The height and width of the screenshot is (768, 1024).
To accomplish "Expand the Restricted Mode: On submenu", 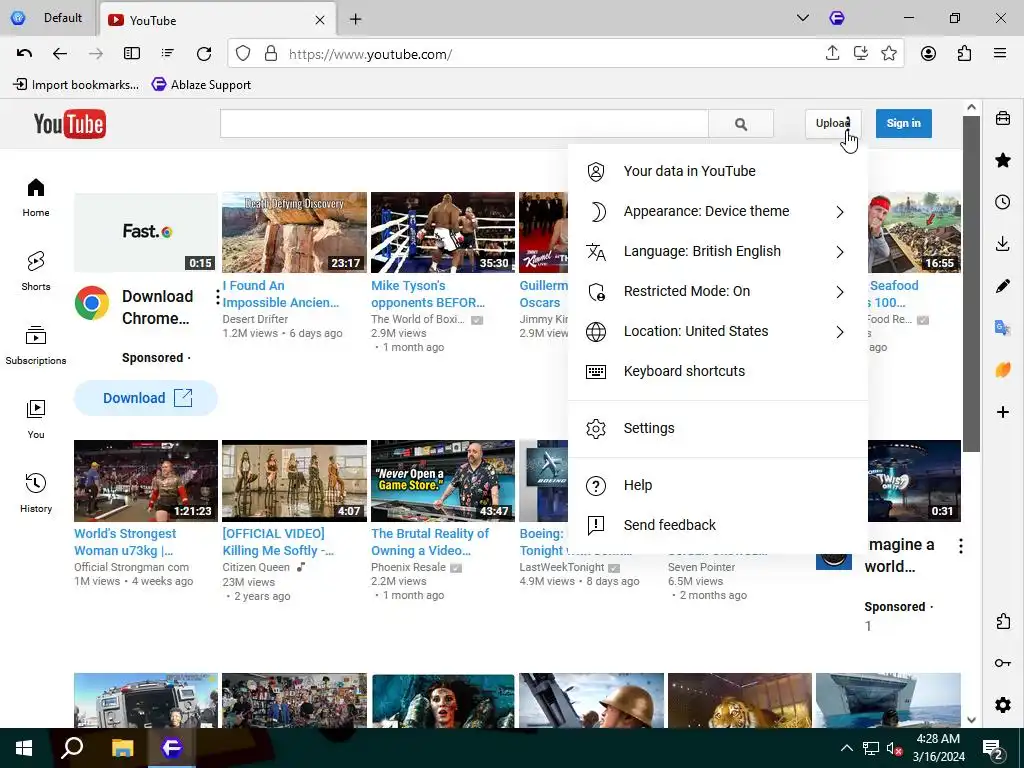I will pyautogui.click(x=718, y=291).
